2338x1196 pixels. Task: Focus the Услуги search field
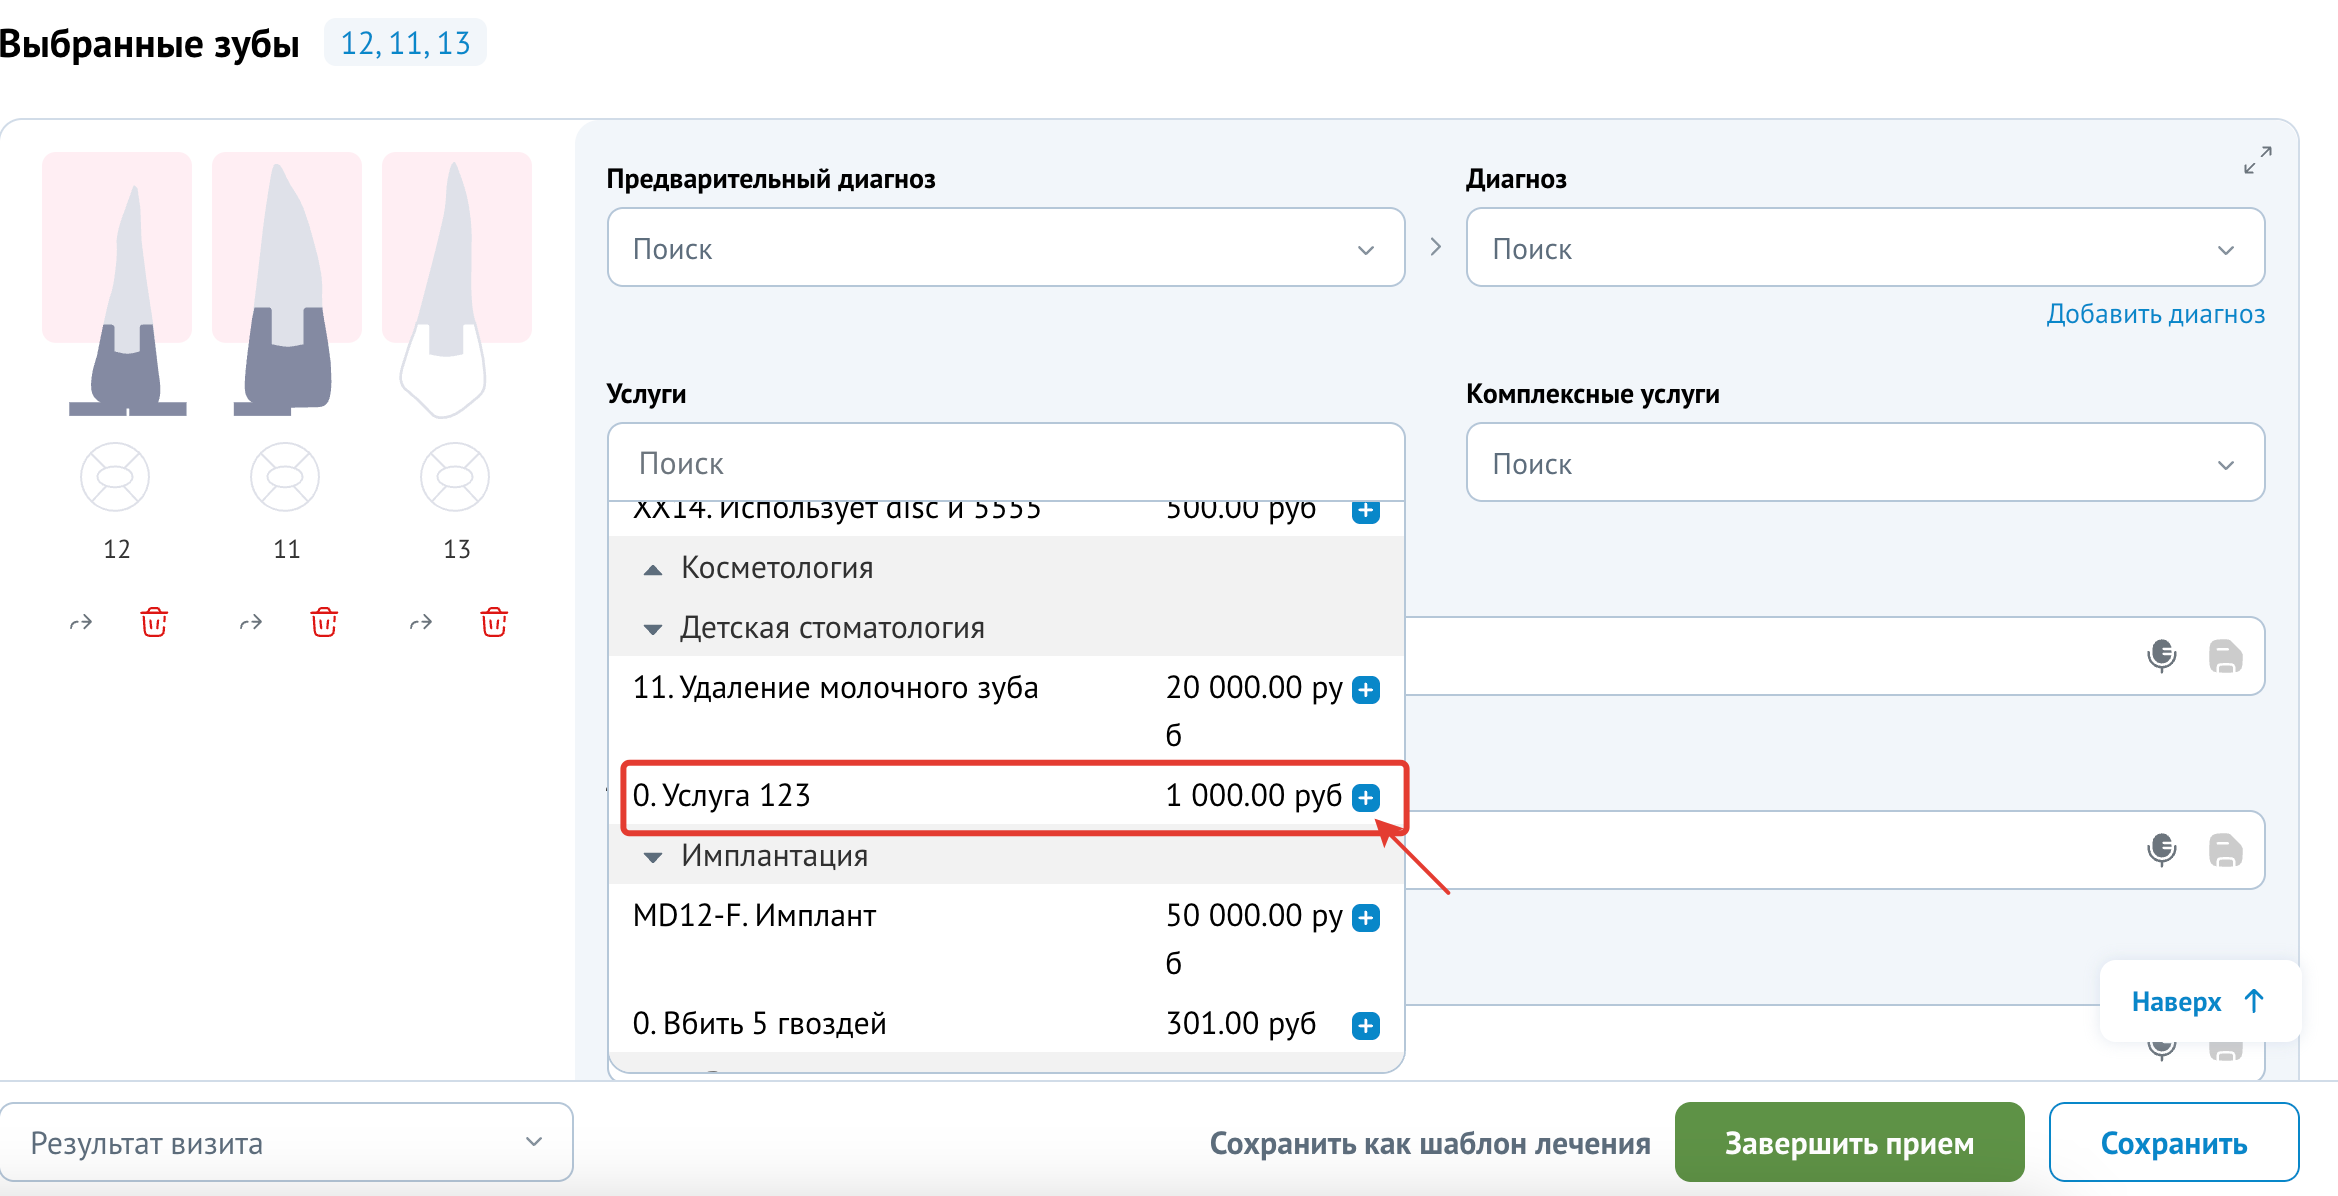pyautogui.click(x=1006, y=463)
